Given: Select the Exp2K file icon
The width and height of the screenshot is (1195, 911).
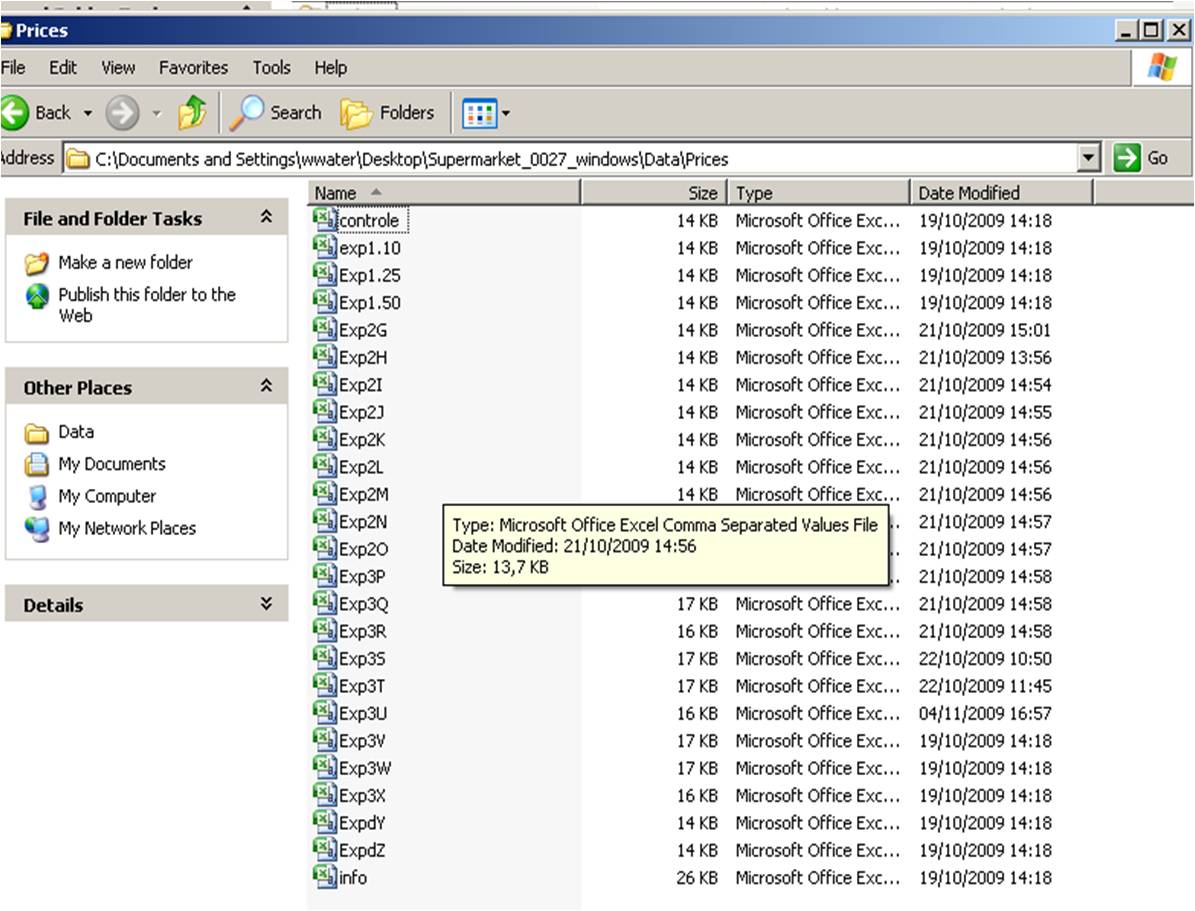Looking at the screenshot, I should pyautogui.click(x=325, y=439).
